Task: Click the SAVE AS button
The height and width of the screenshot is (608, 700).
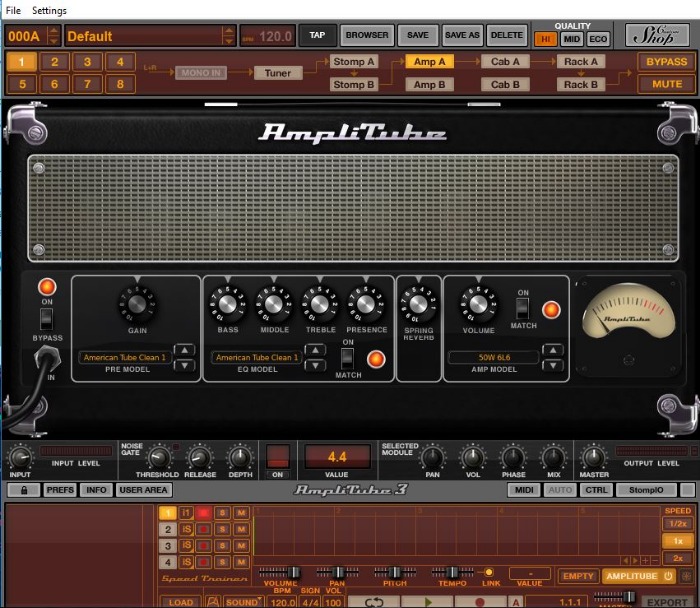Action: [x=462, y=35]
